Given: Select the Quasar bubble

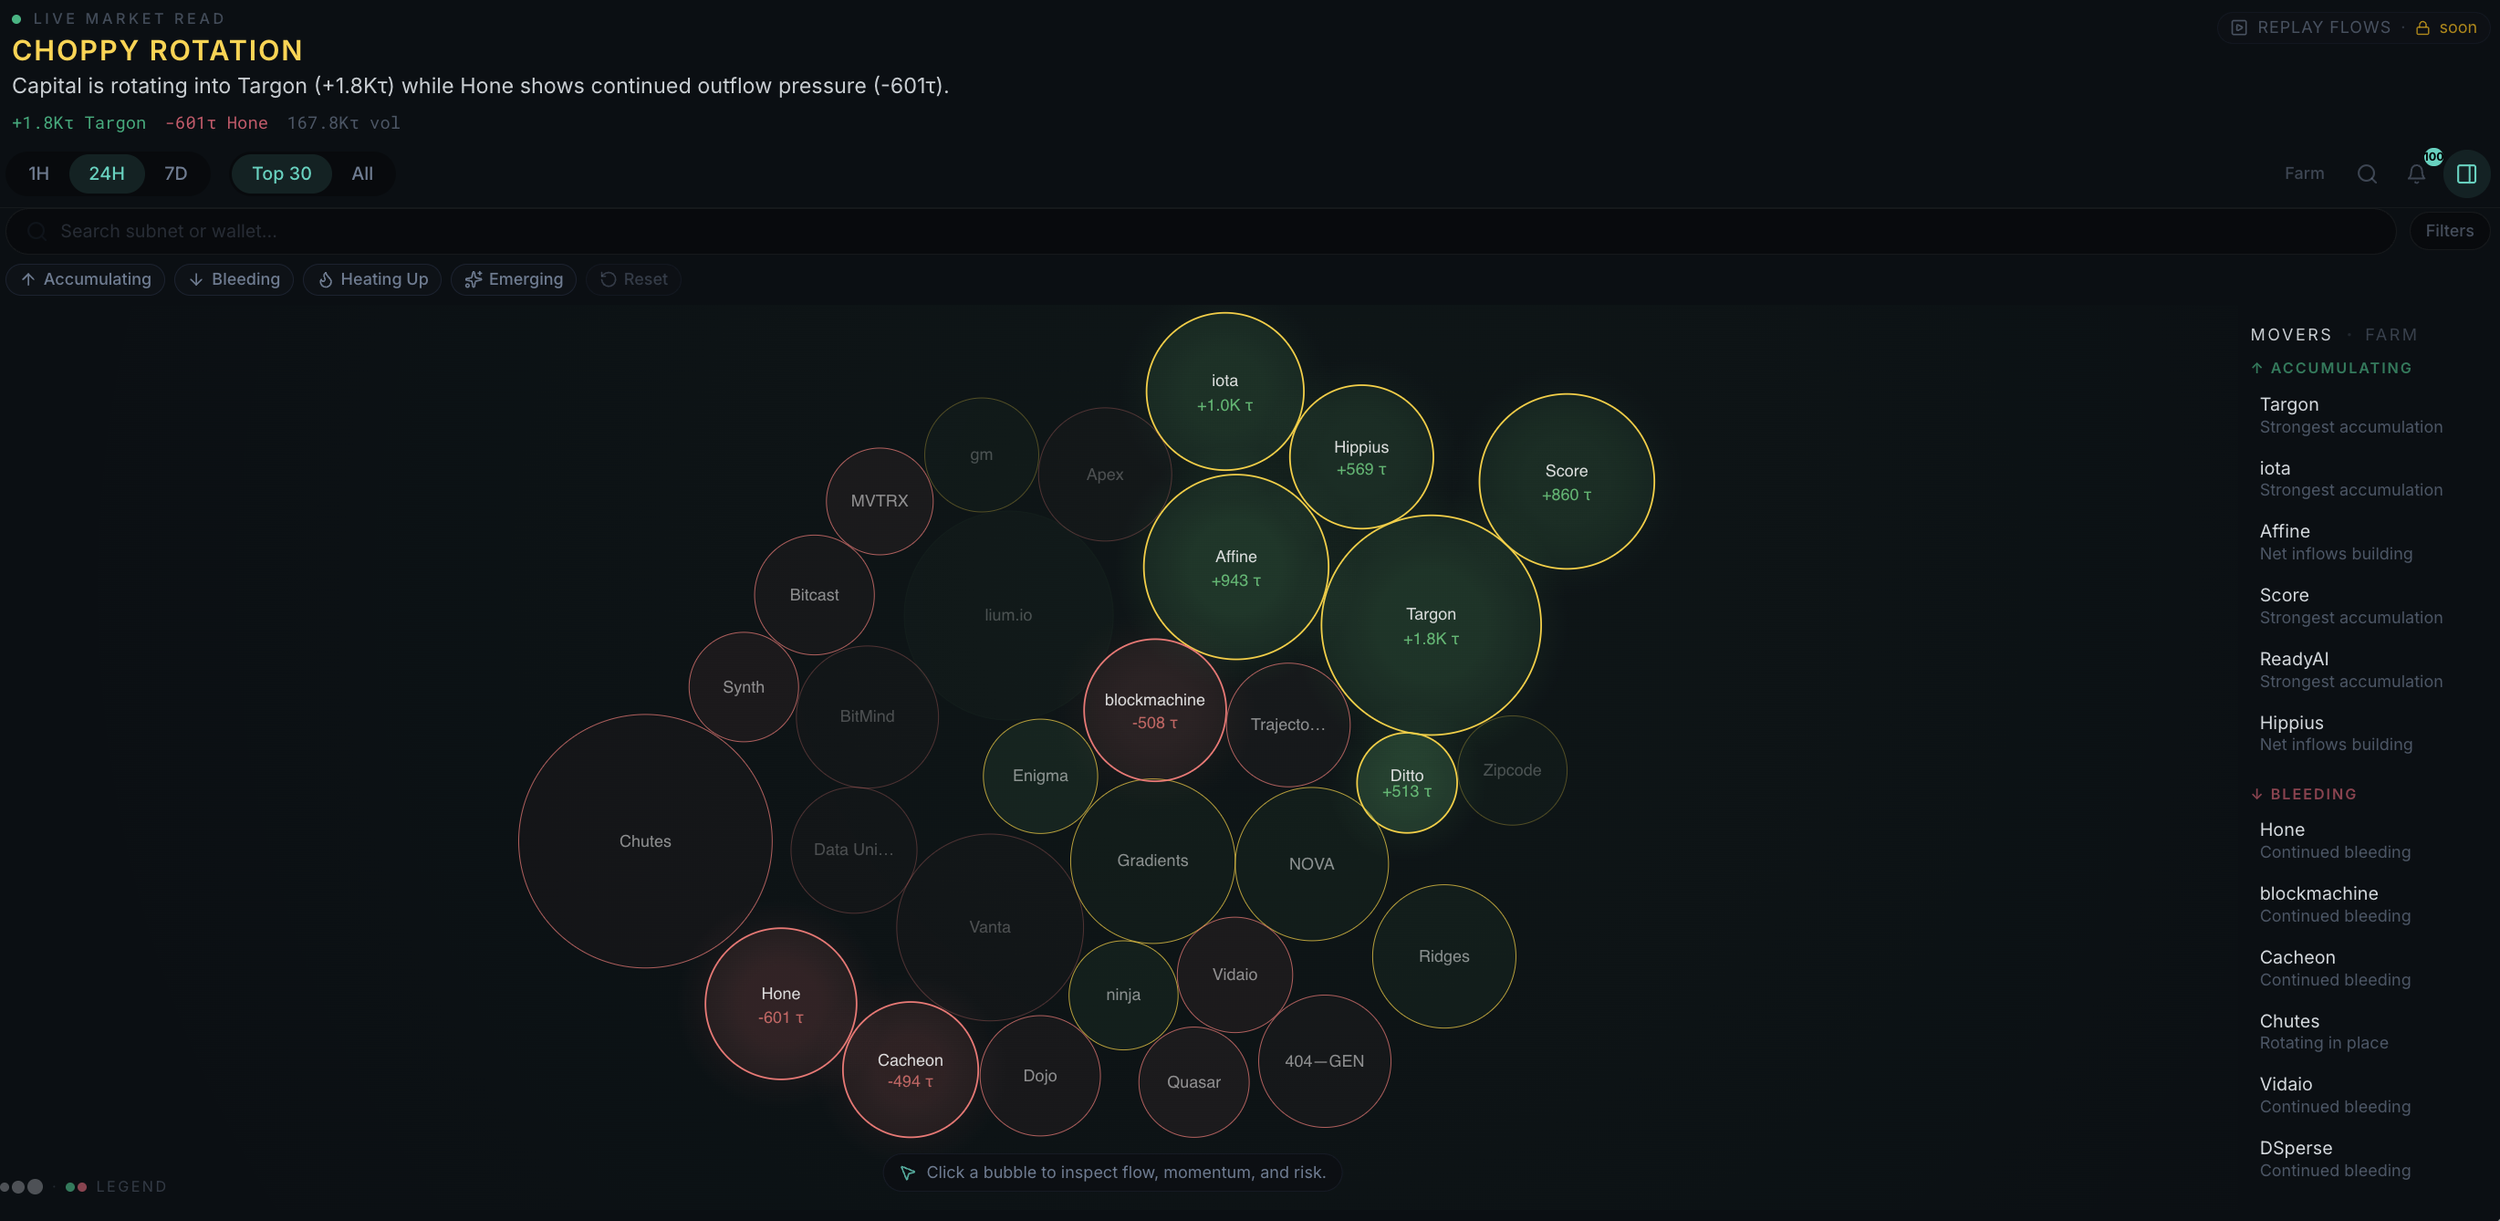Looking at the screenshot, I should (1193, 1082).
